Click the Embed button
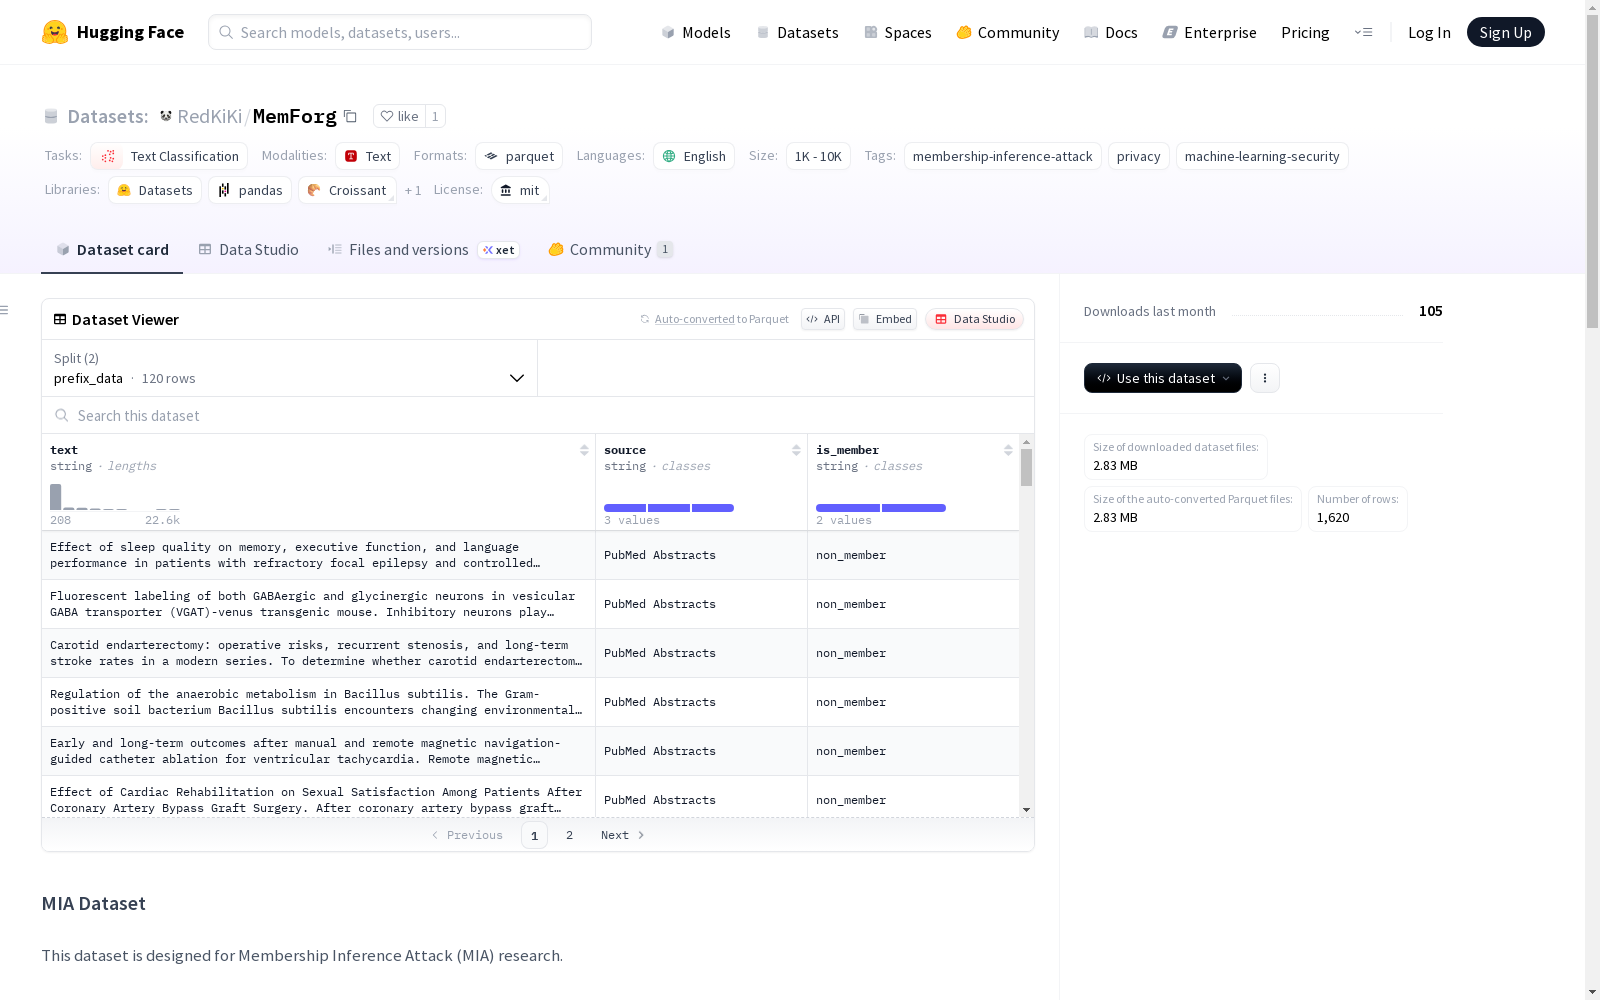1600x1000 pixels. point(885,319)
